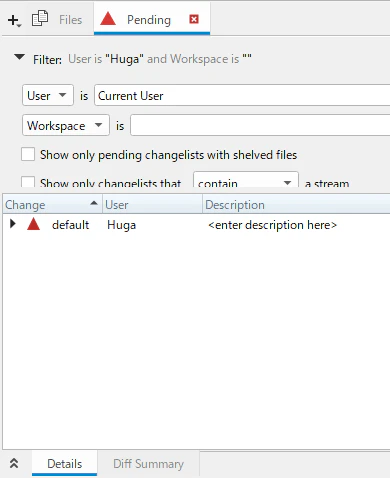Click the Files tab copy-pages icon
390x478 pixels.
tap(40, 18)
